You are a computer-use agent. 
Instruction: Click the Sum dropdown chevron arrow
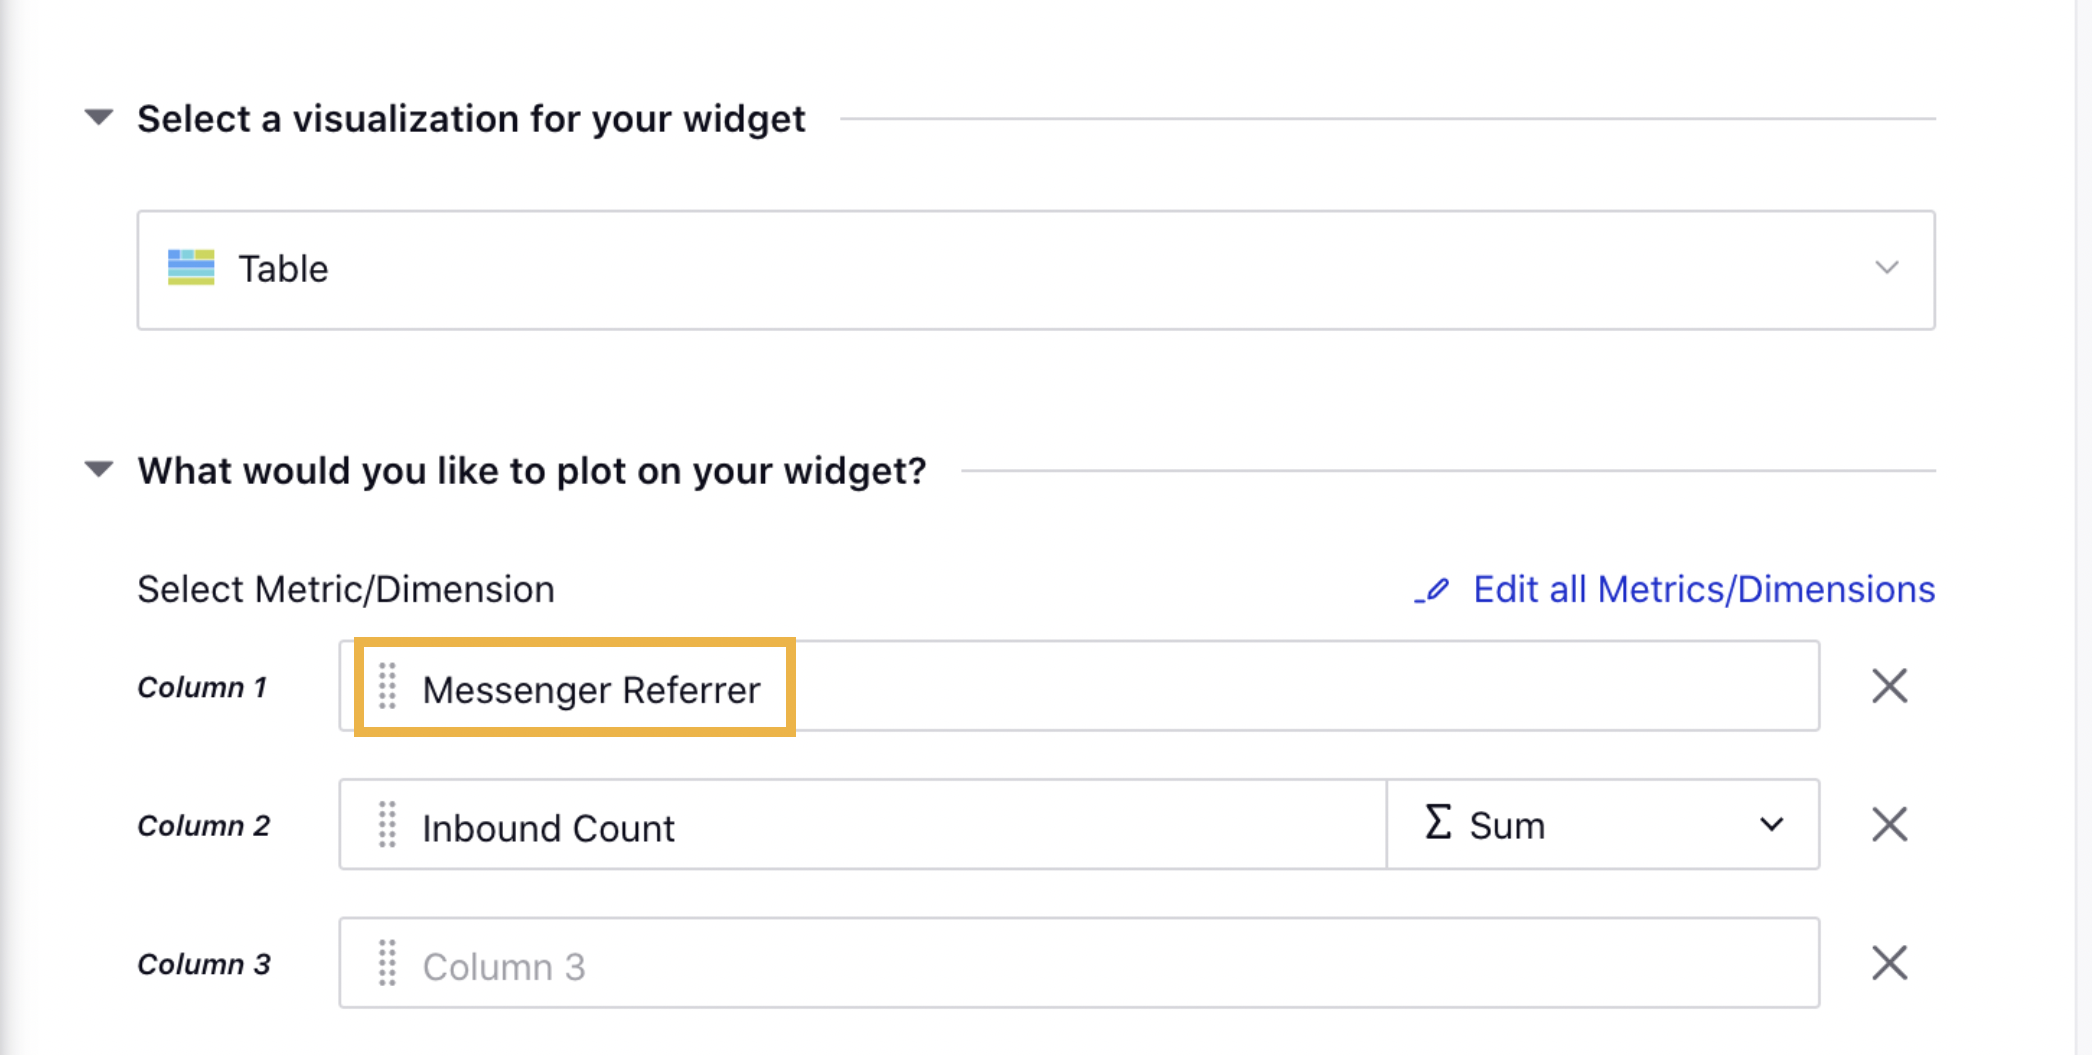point(1771,825)
